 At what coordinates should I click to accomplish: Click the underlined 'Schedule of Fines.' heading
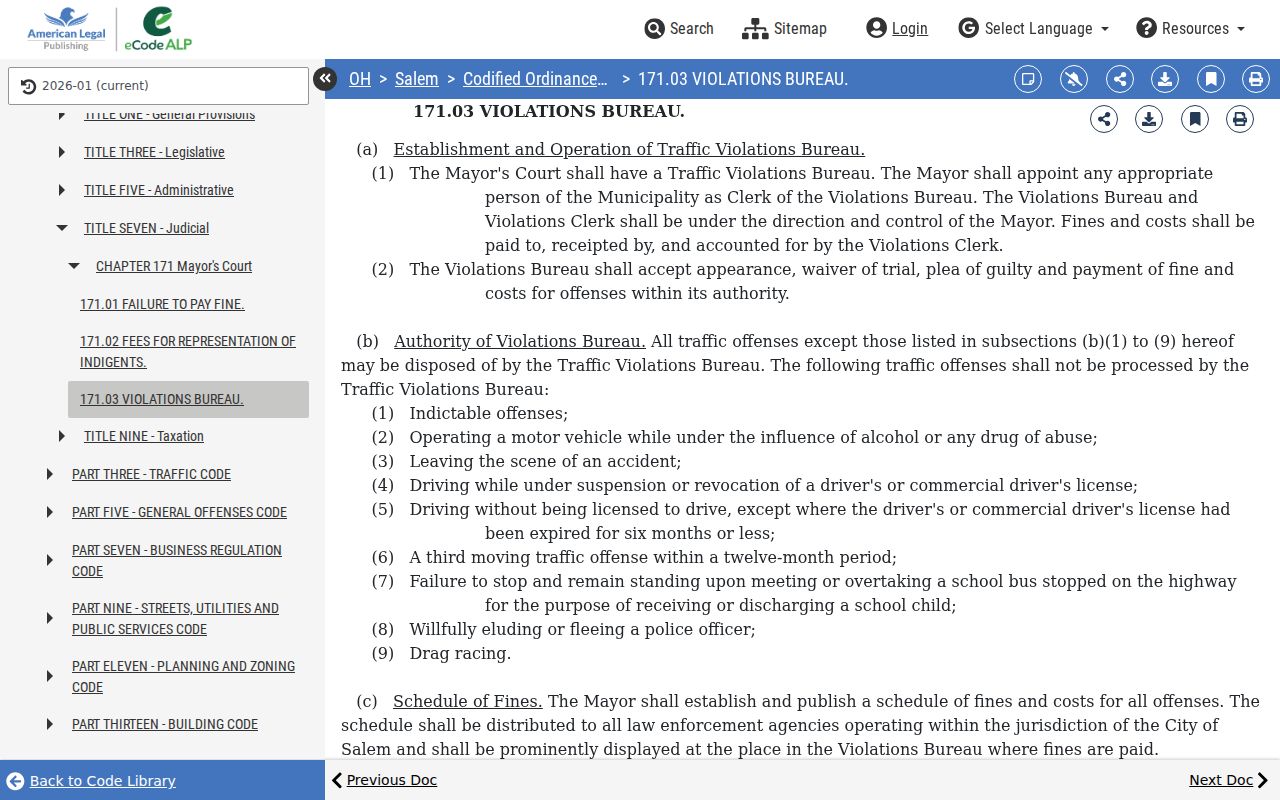(x=468, y=701)
